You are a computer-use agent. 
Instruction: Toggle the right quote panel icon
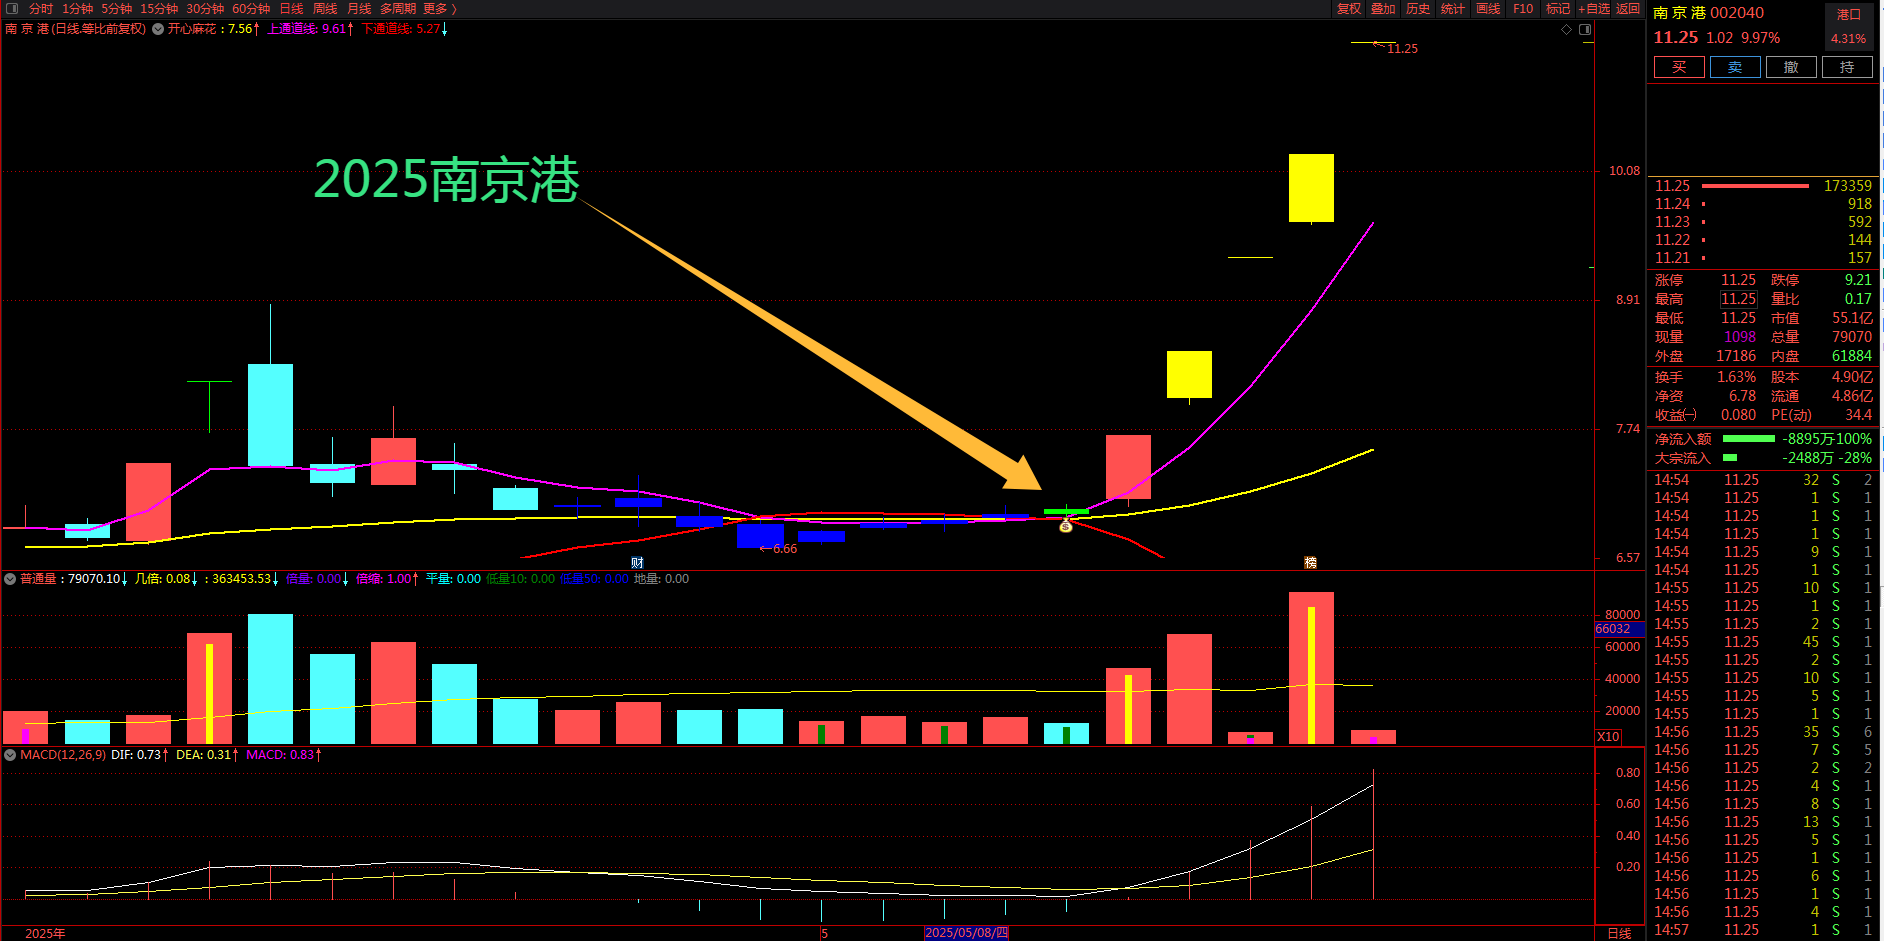pos(1585,30)
